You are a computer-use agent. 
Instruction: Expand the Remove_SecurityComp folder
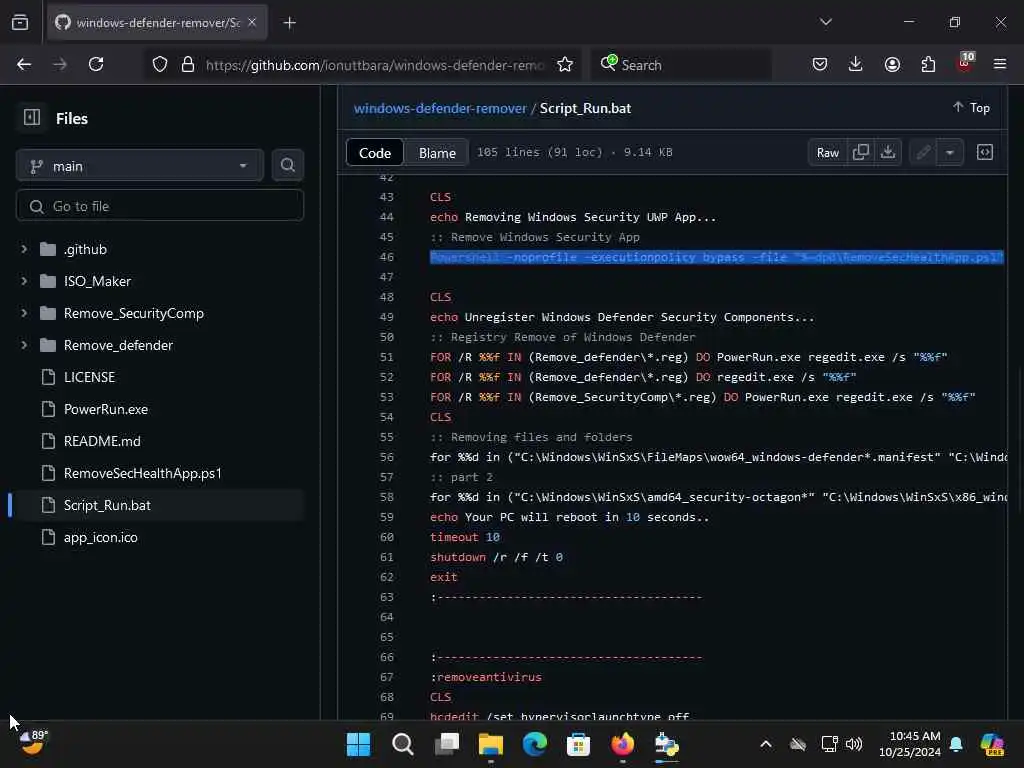click(x=24, y=313)
